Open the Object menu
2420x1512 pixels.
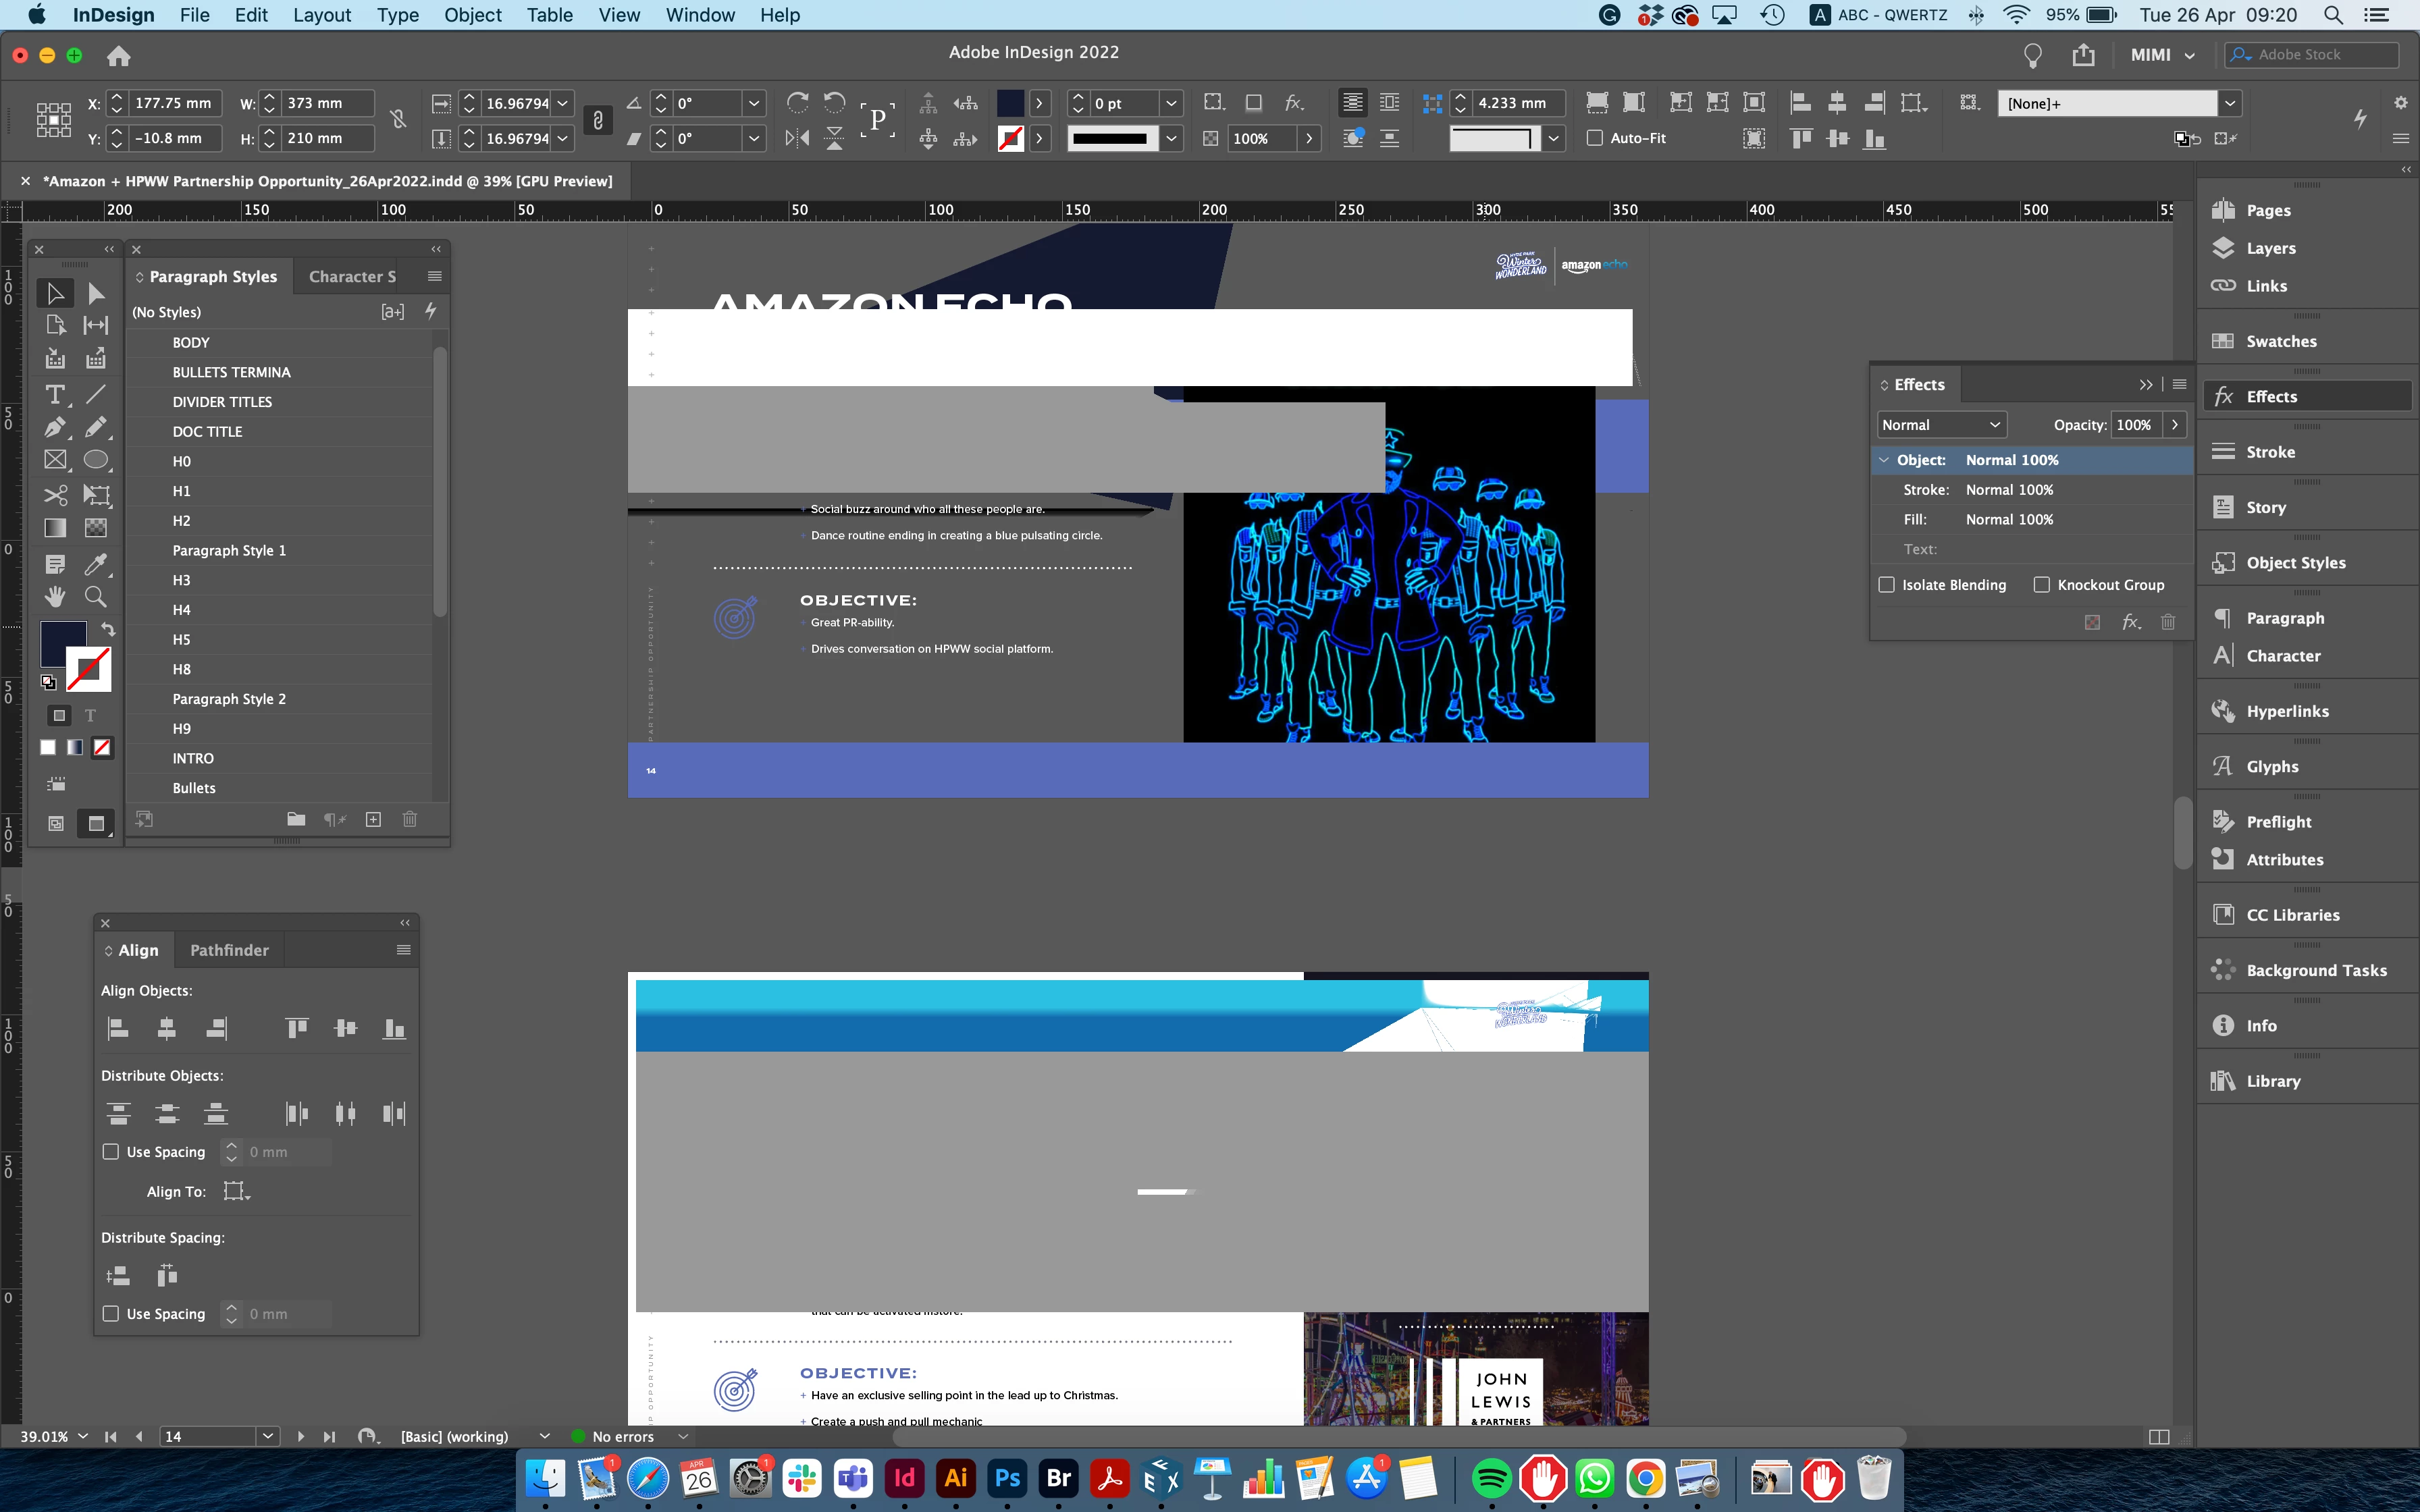pyautogui.click(x=472, y=15)
